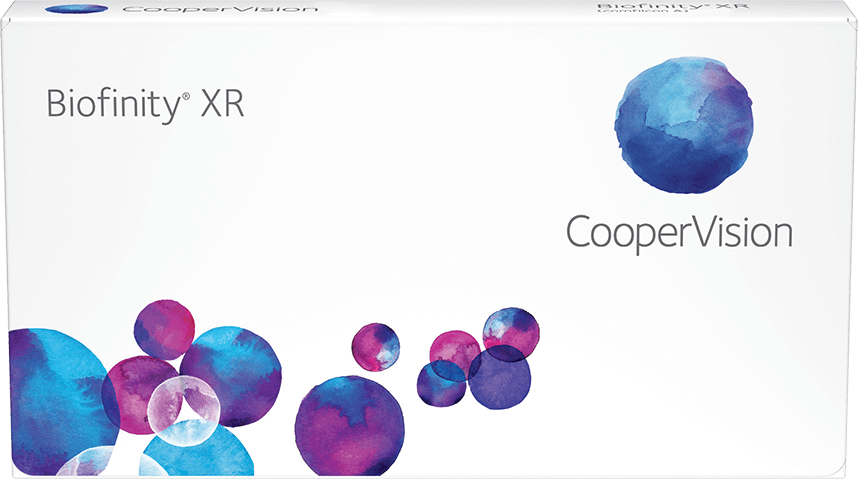Click the CooperVision brand name text
The image size is (858, 479).
point(679,233)
